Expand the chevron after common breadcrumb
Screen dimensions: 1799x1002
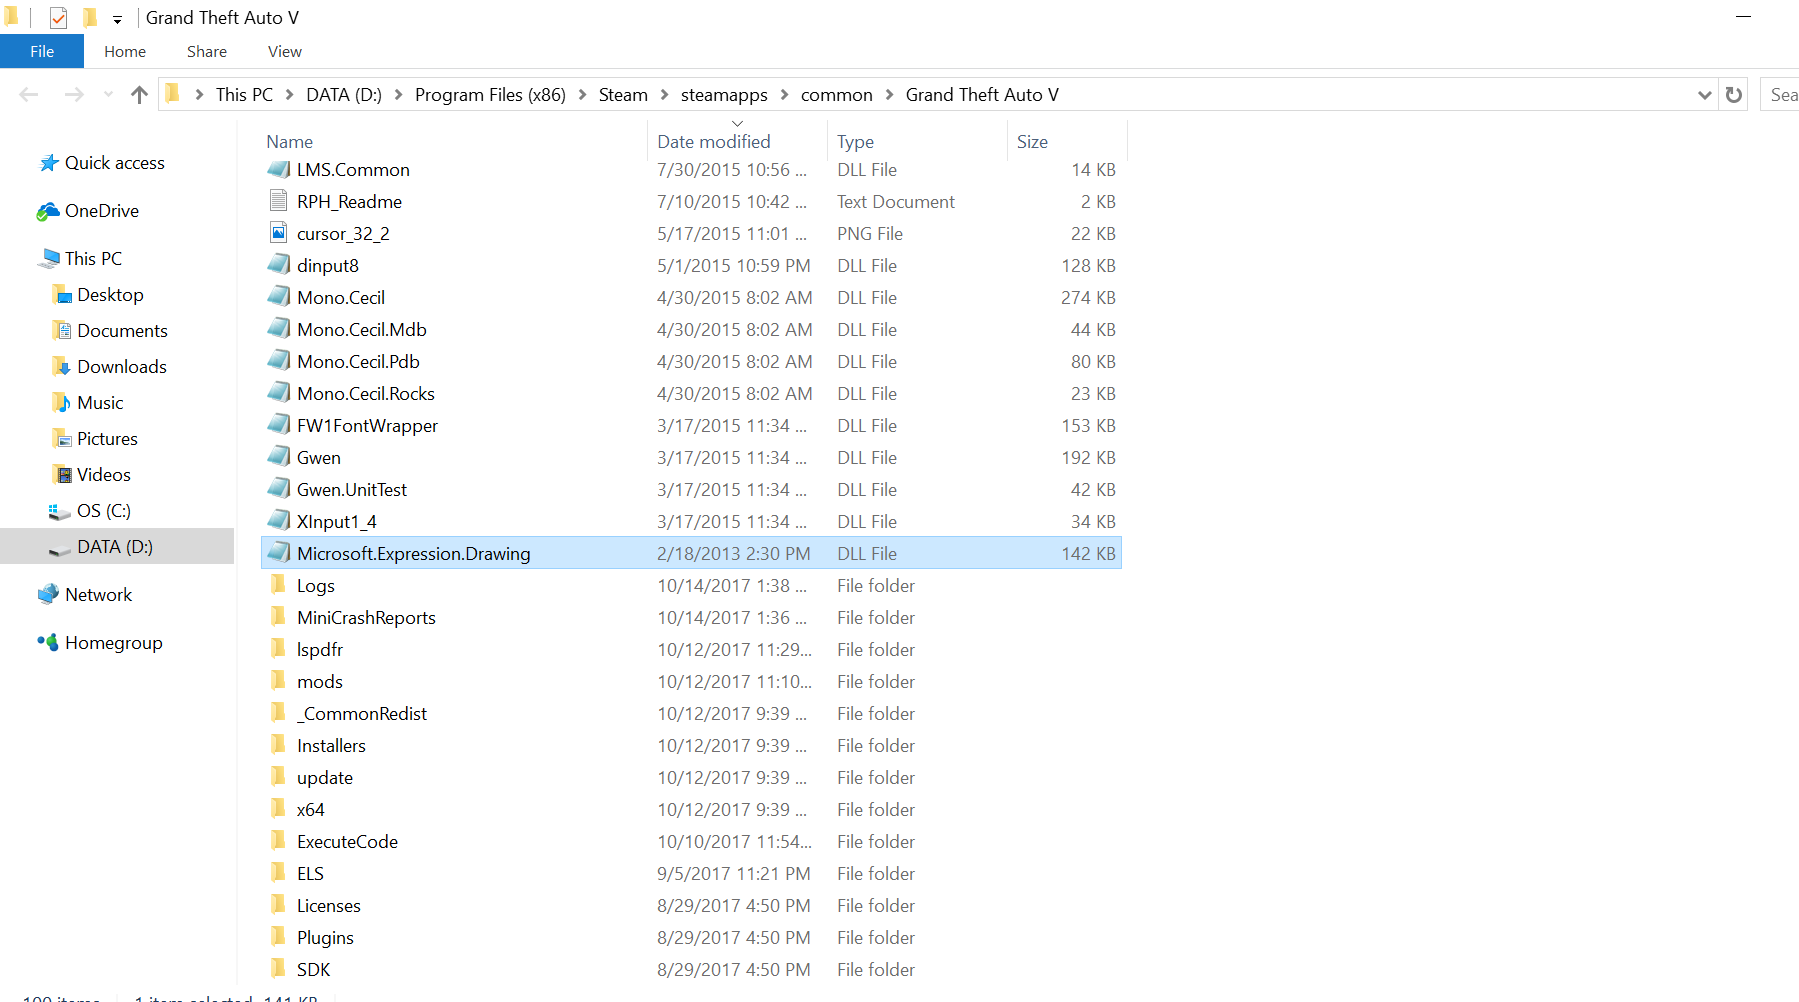889,95
